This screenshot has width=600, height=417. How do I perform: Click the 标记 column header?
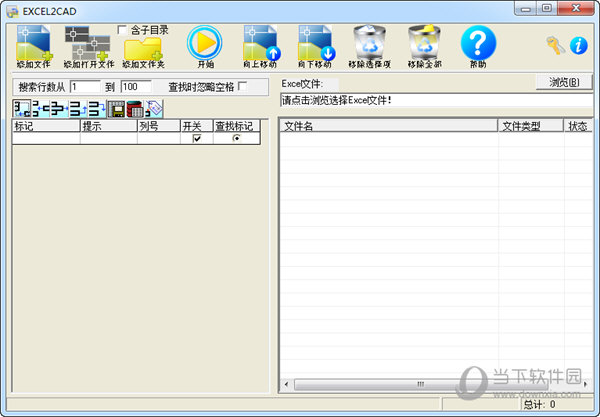click(x=46, y=126)
